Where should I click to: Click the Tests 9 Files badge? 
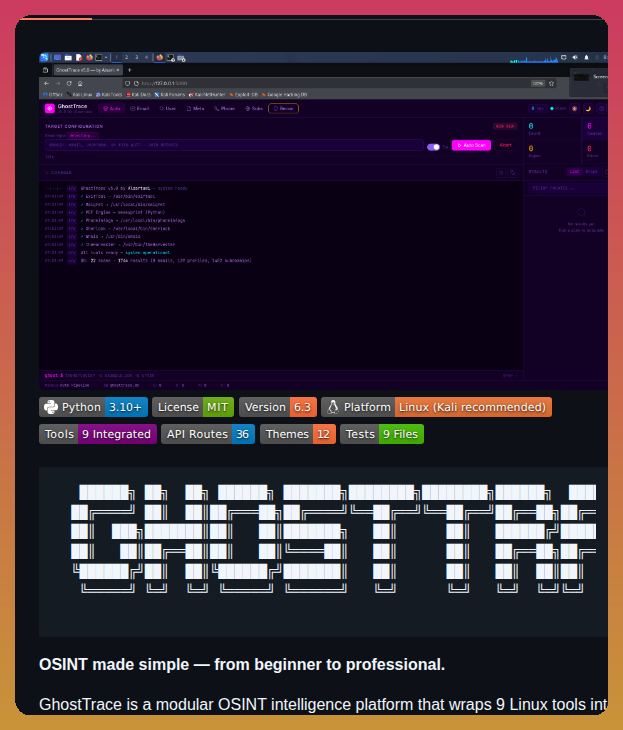click(x=382, y=434)
